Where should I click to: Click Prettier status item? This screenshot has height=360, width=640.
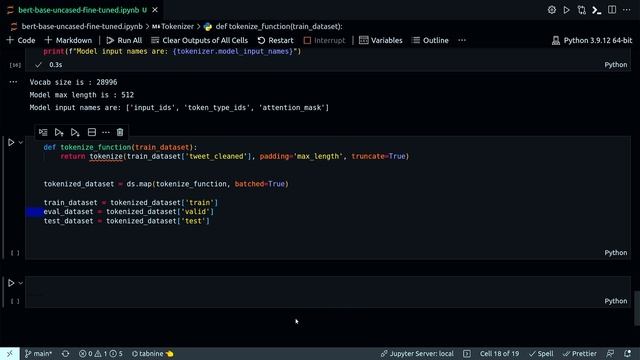pyautogui.click(x=580, y=353)
